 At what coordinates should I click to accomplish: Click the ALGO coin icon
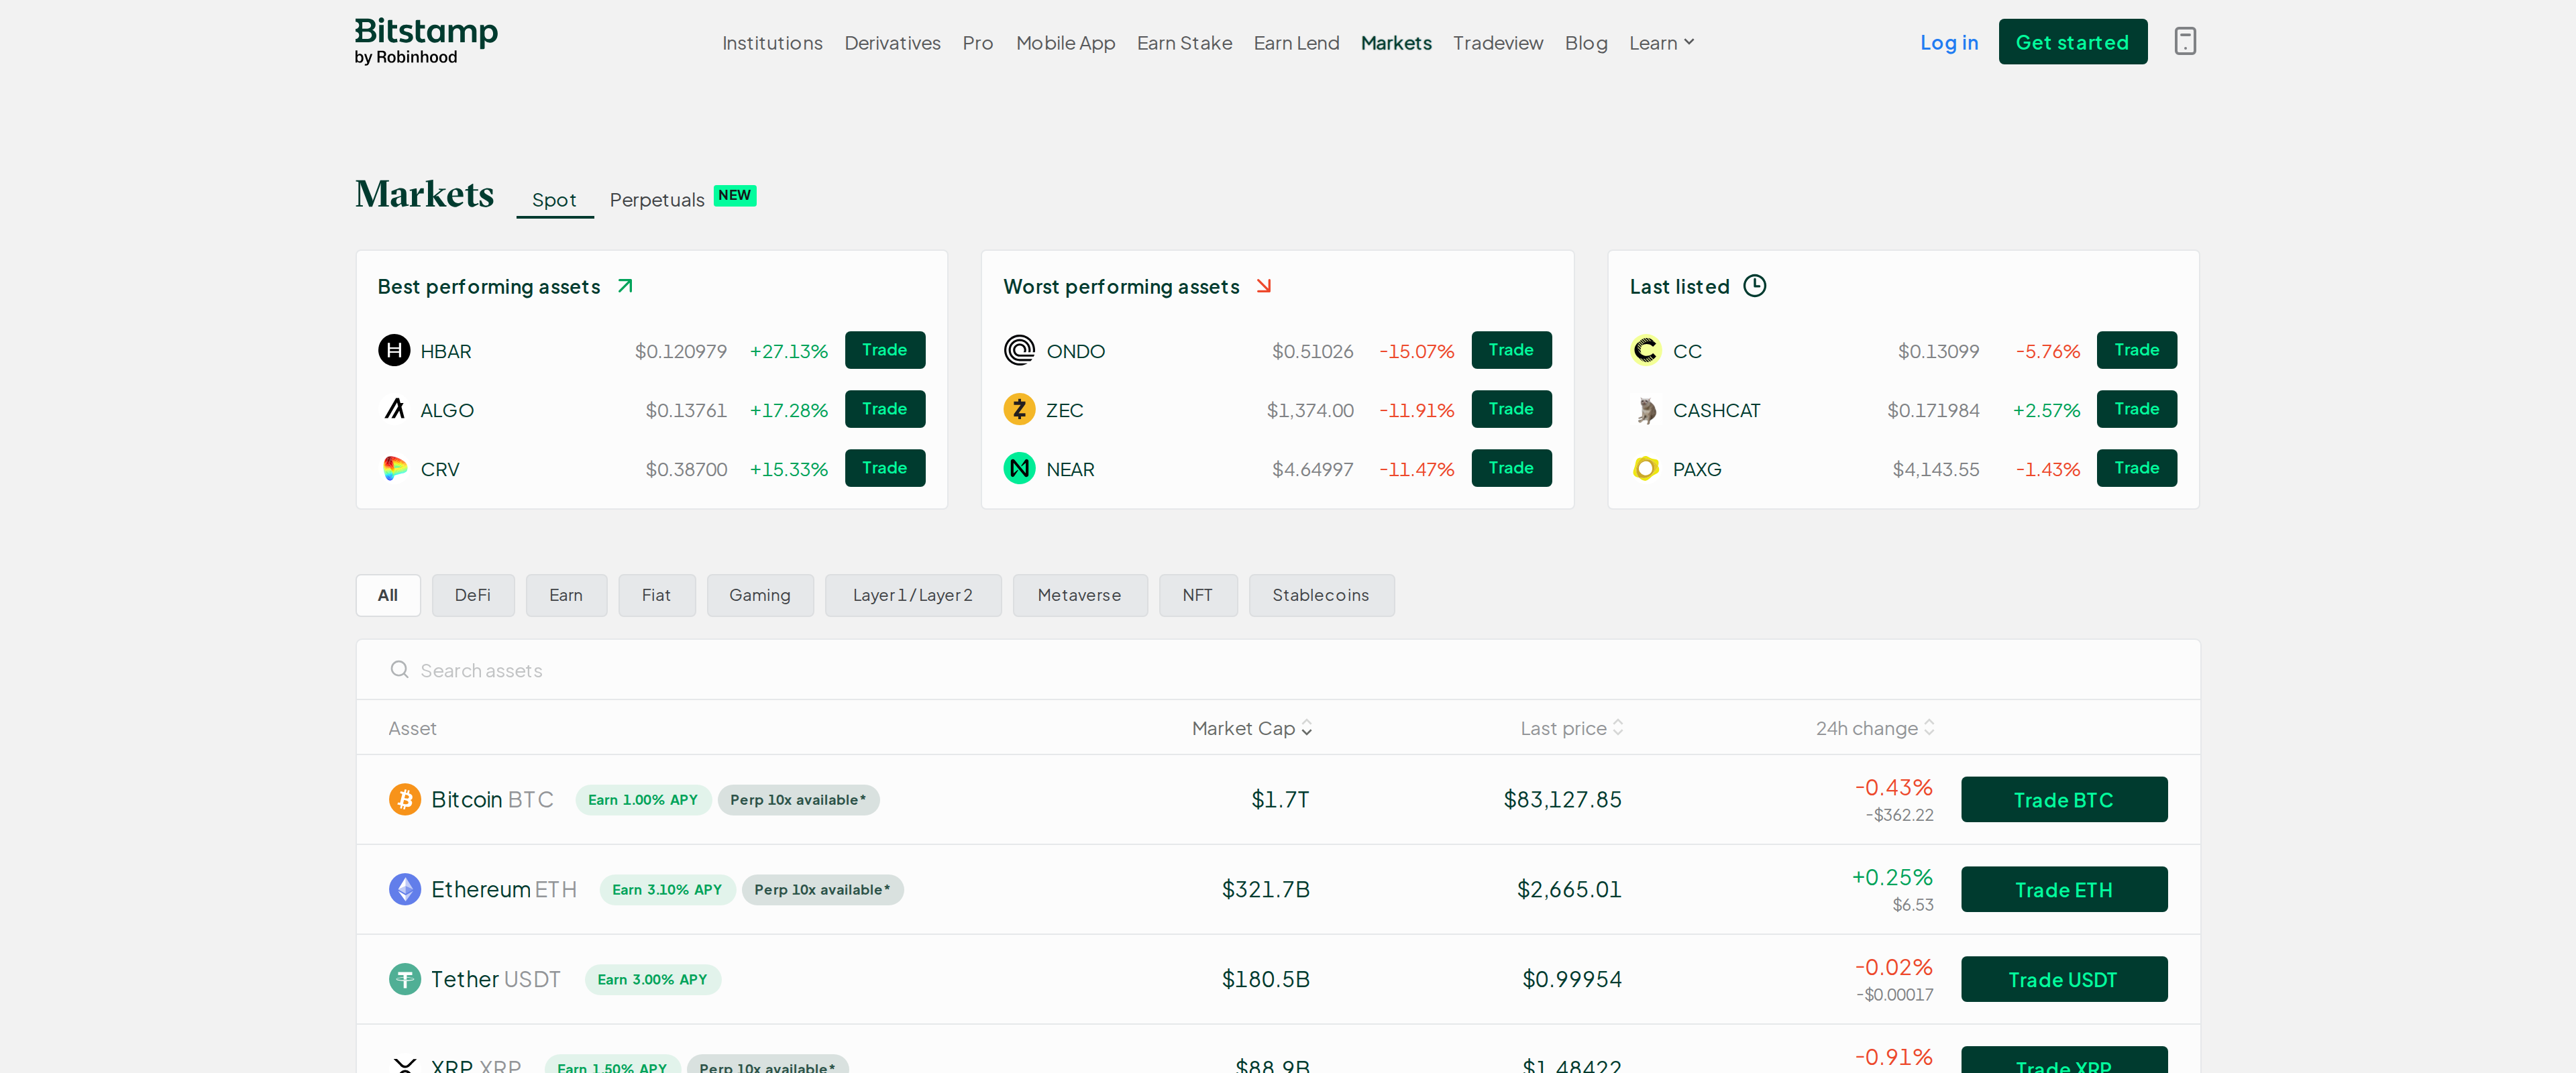[x=394, y=409]
